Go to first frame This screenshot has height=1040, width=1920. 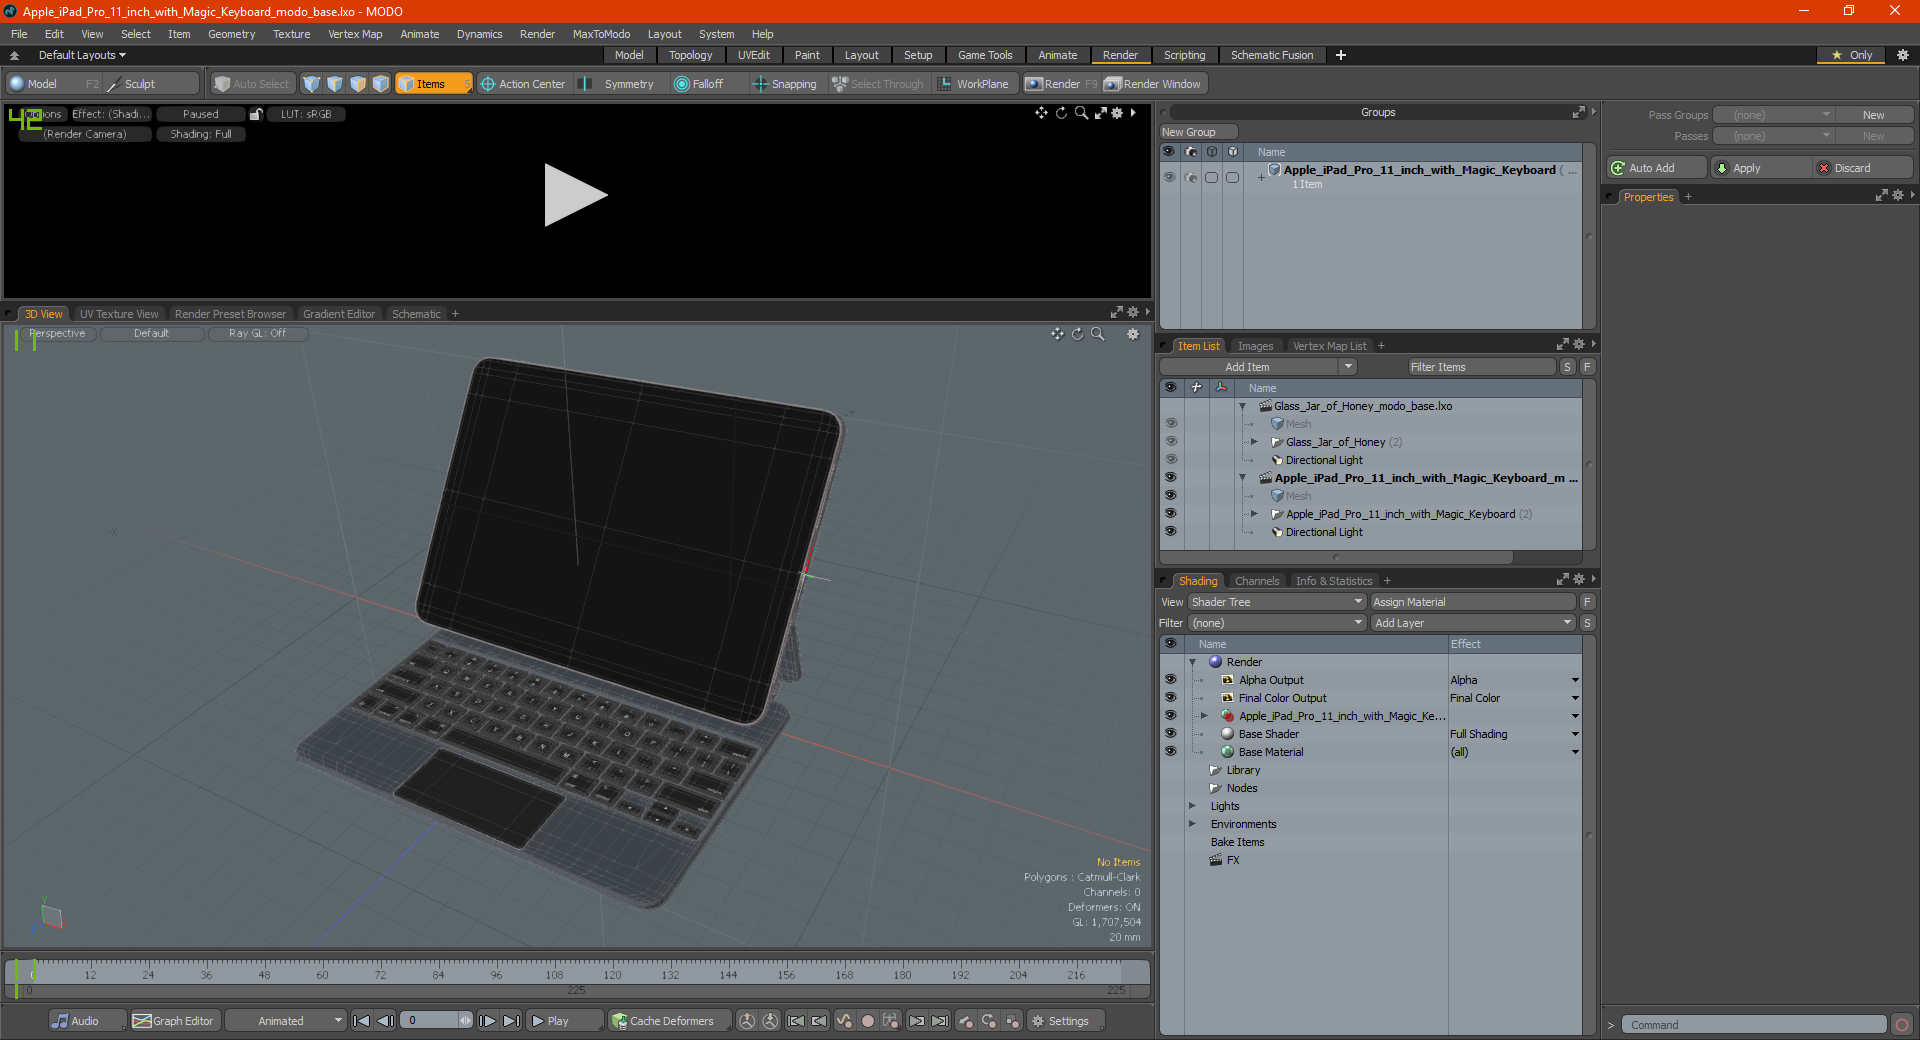(x=362, y=1021)
